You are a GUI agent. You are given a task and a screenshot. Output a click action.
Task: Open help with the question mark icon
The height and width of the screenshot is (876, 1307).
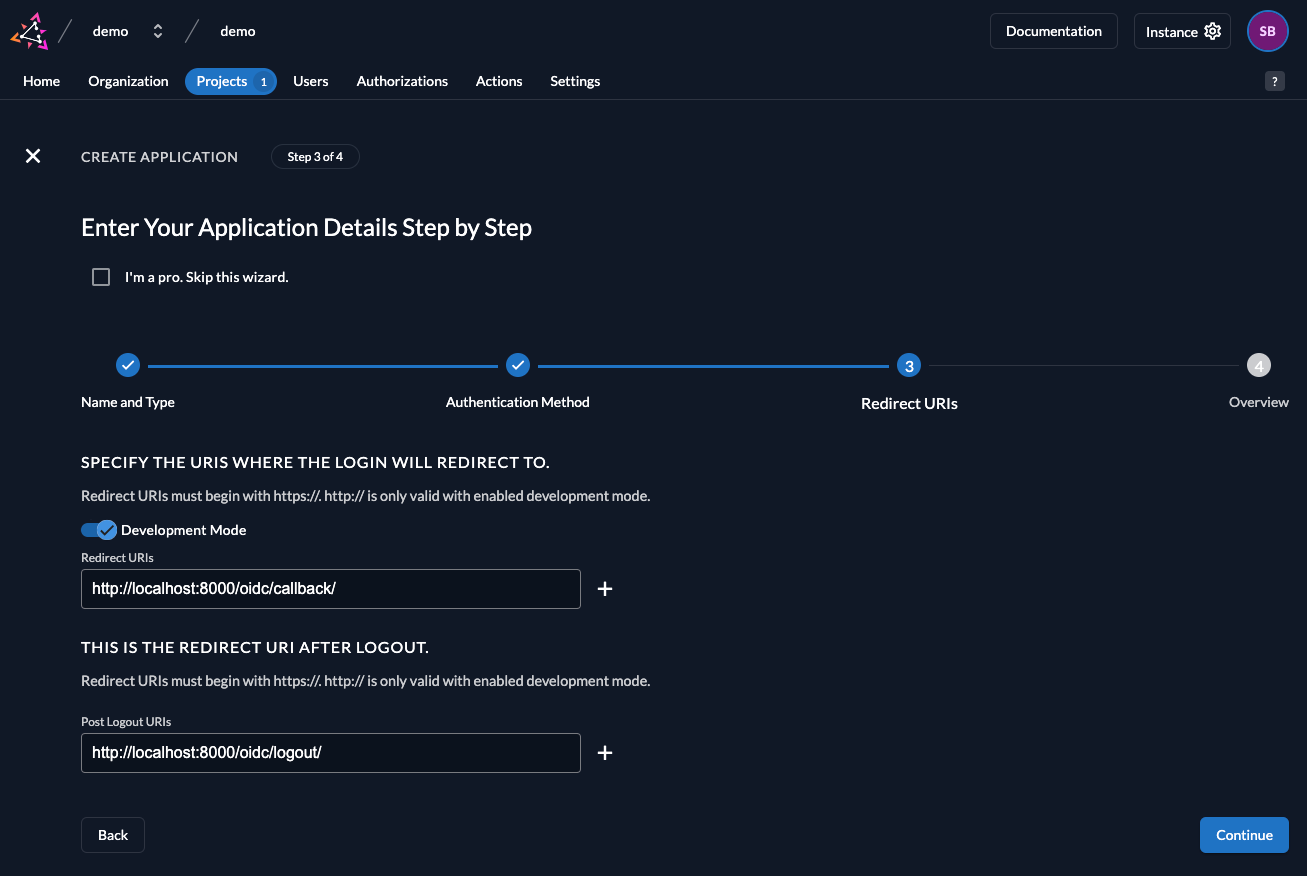[1275, 81]
